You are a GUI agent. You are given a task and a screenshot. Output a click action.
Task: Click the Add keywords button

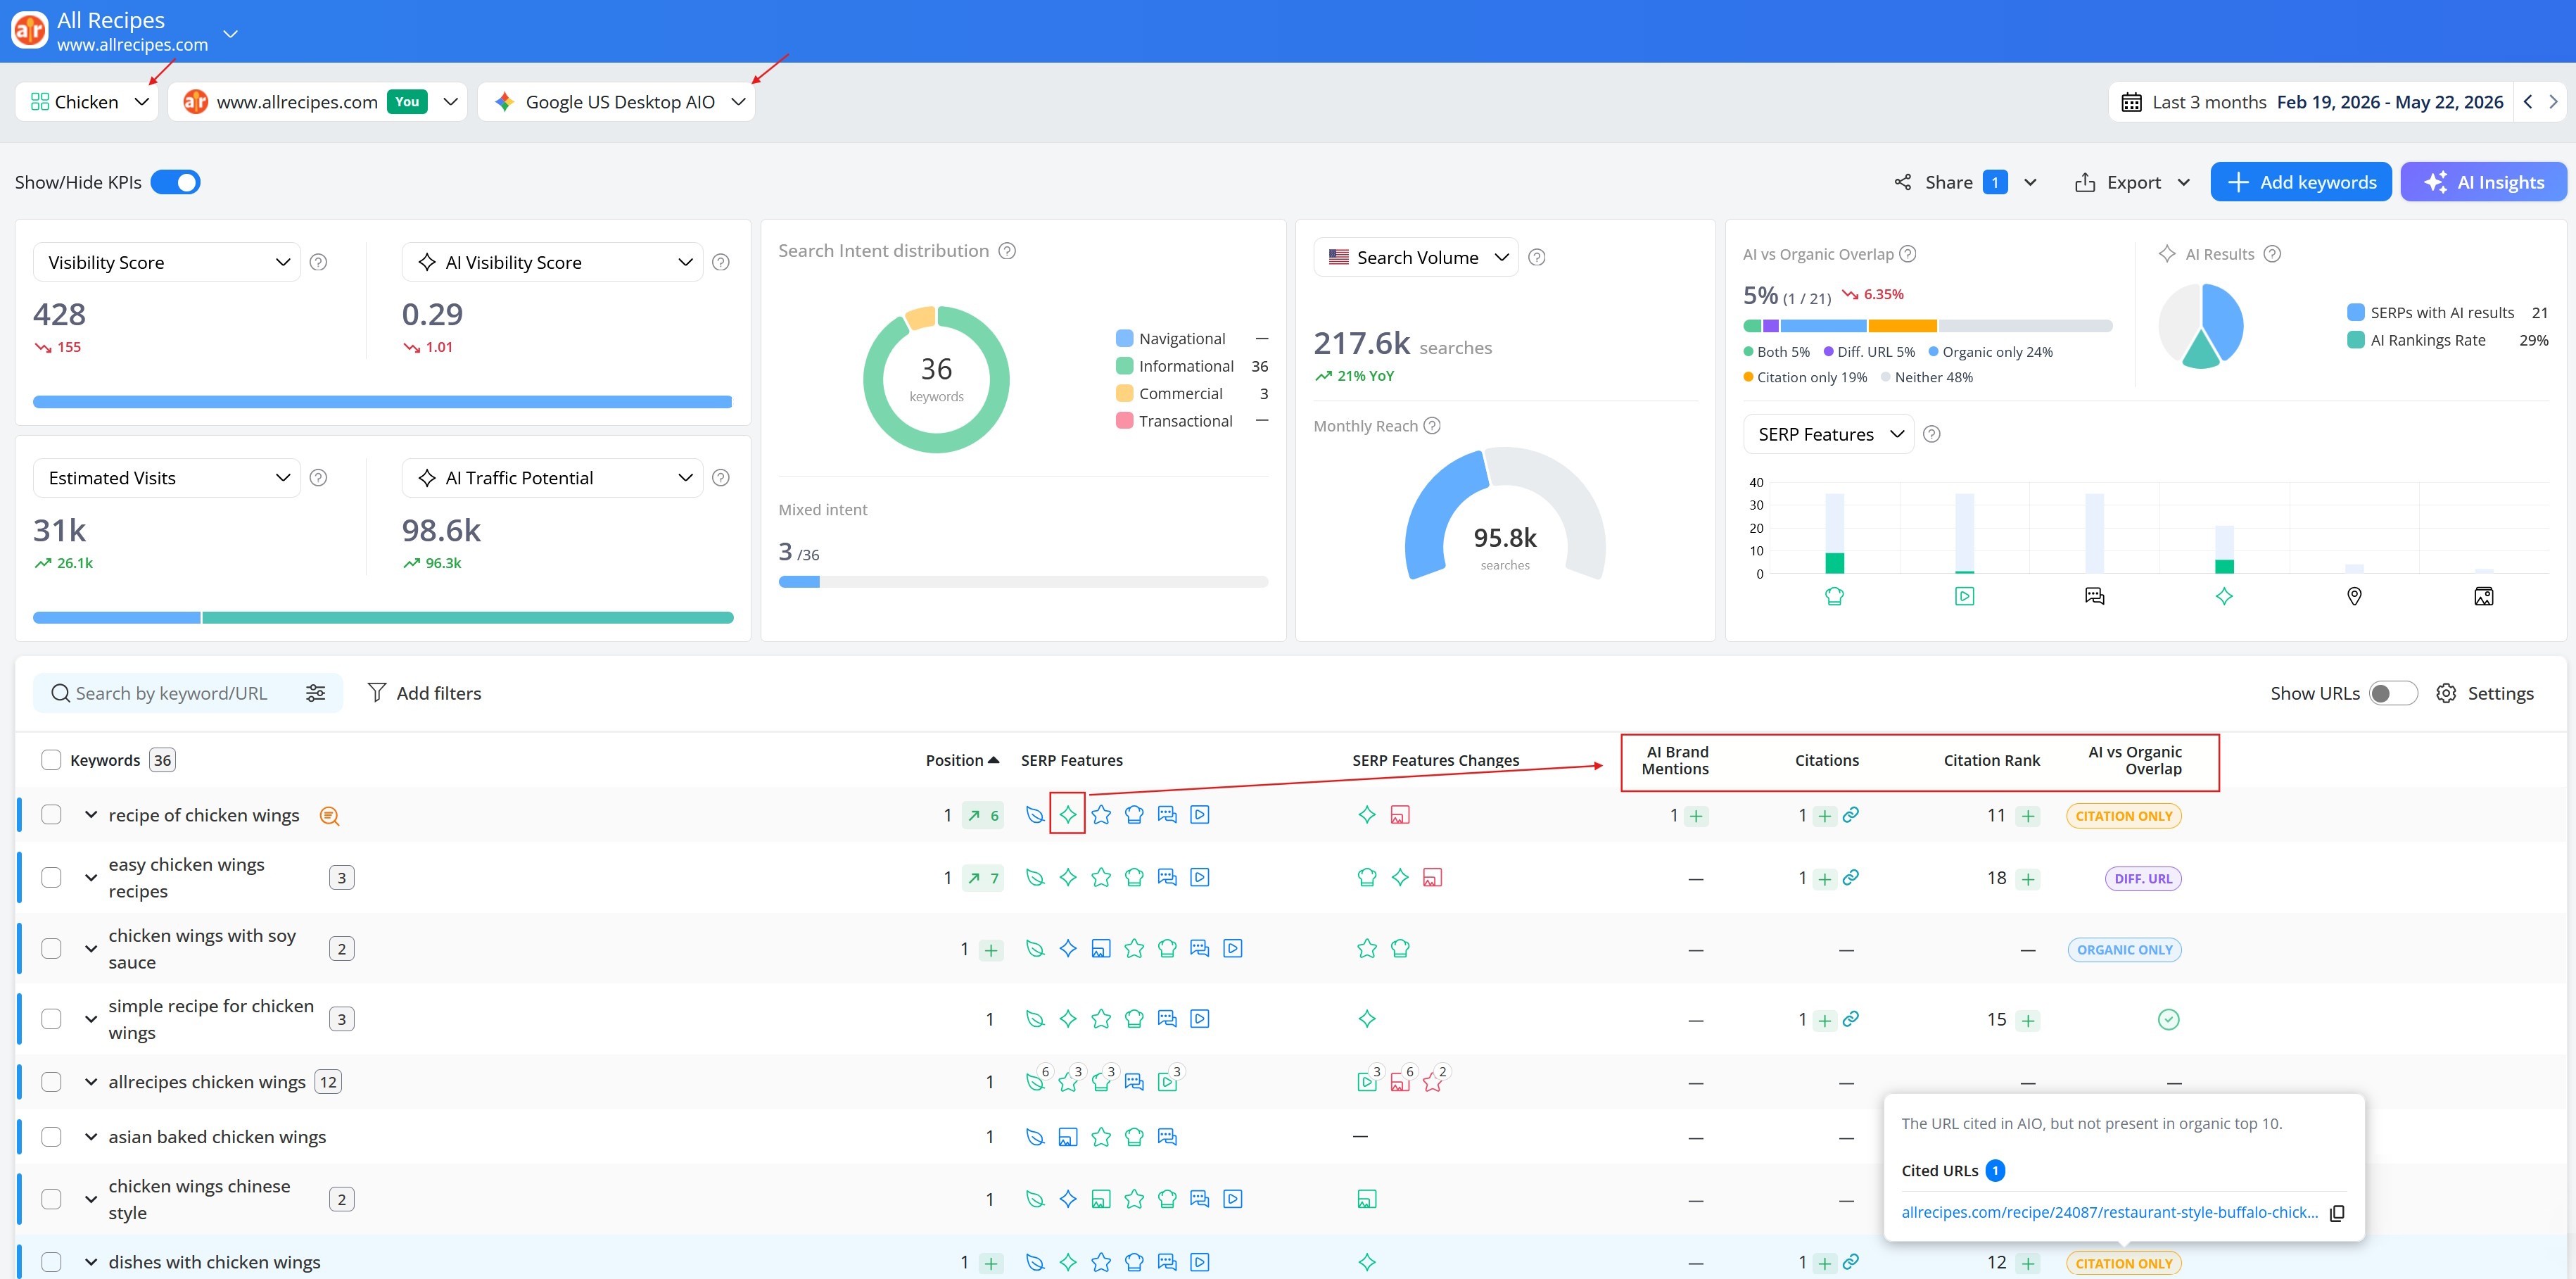[2300, 182]
